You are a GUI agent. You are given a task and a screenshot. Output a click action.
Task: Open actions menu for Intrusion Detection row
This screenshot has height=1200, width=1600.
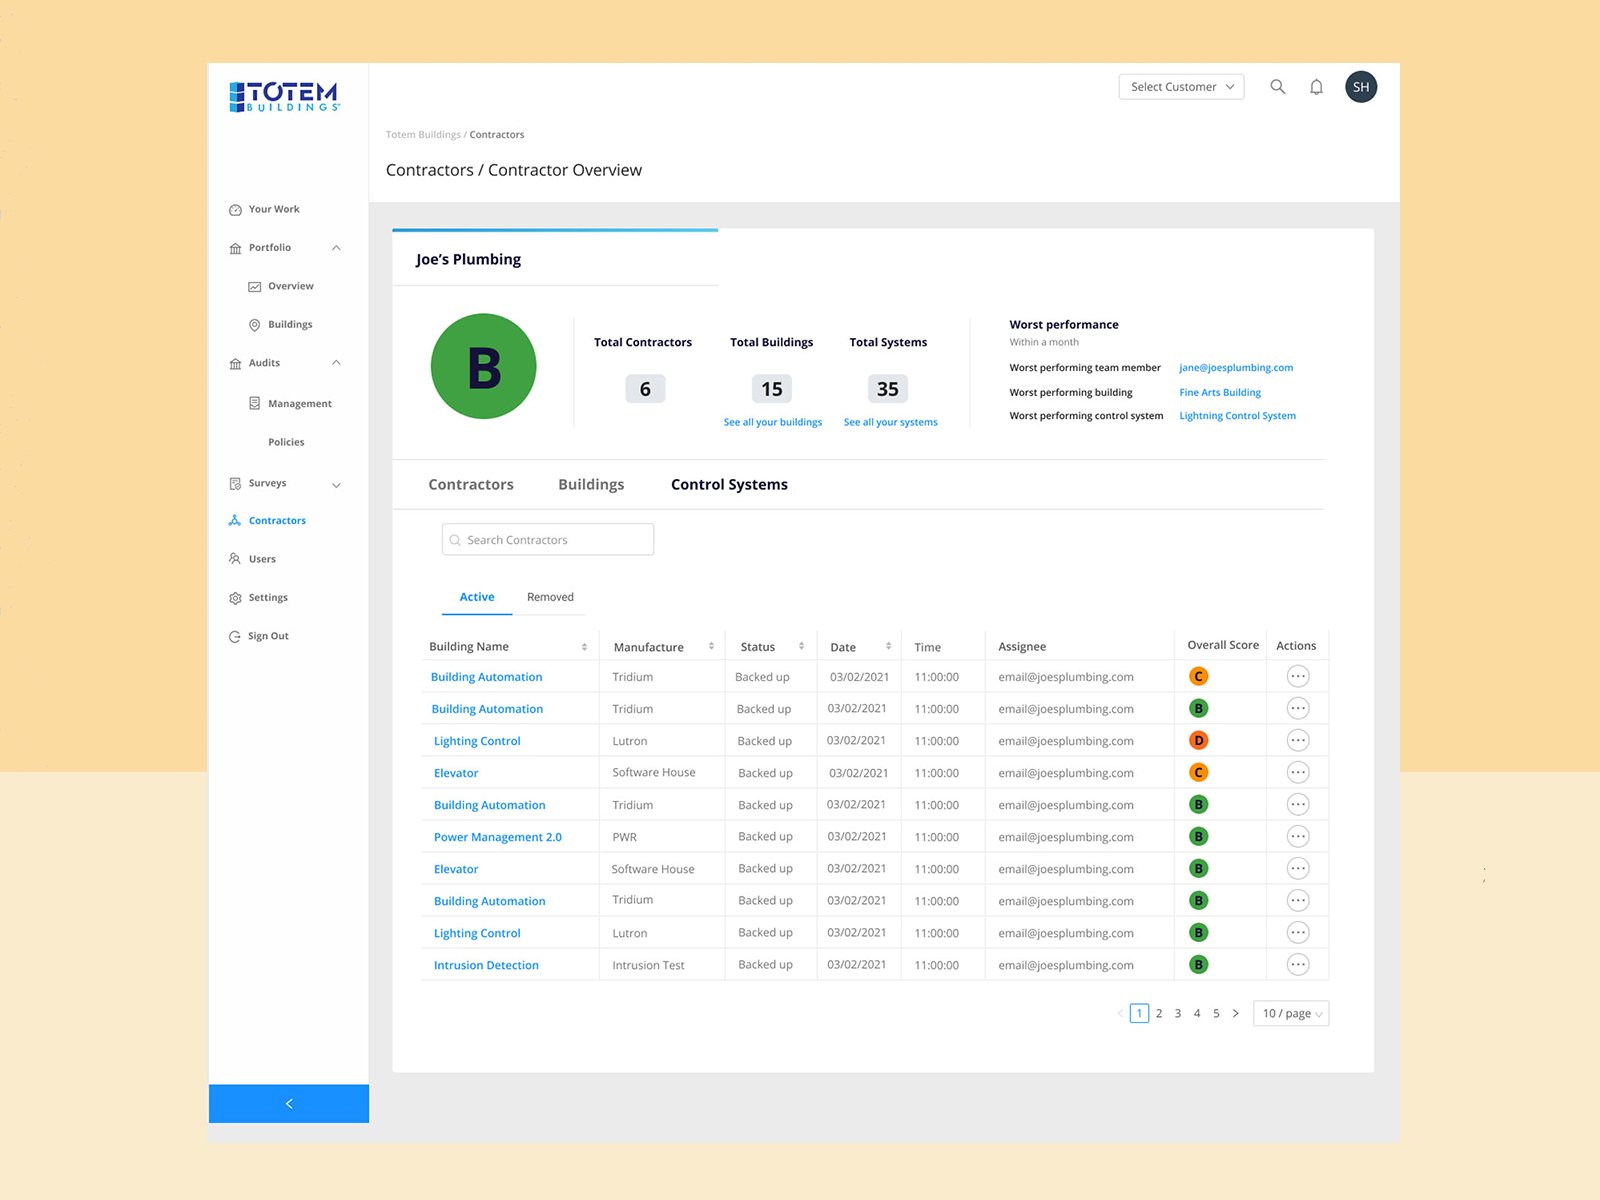click(x=1298, y=965)
